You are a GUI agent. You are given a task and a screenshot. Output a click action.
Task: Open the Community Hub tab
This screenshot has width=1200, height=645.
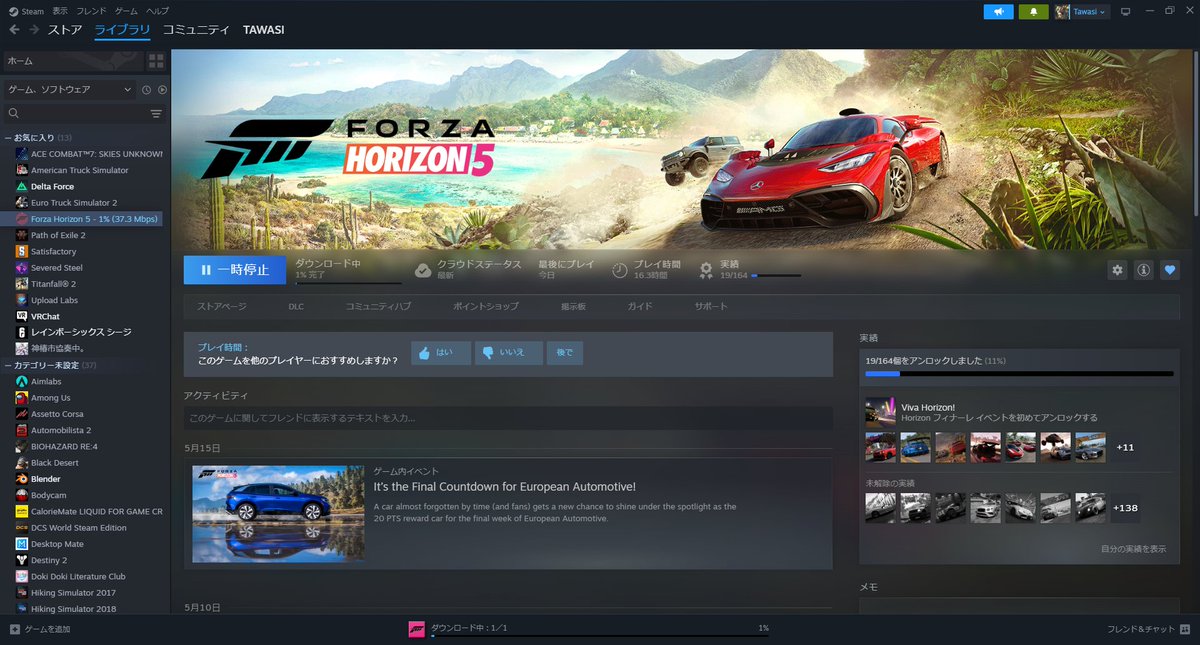tap(378, 307)
